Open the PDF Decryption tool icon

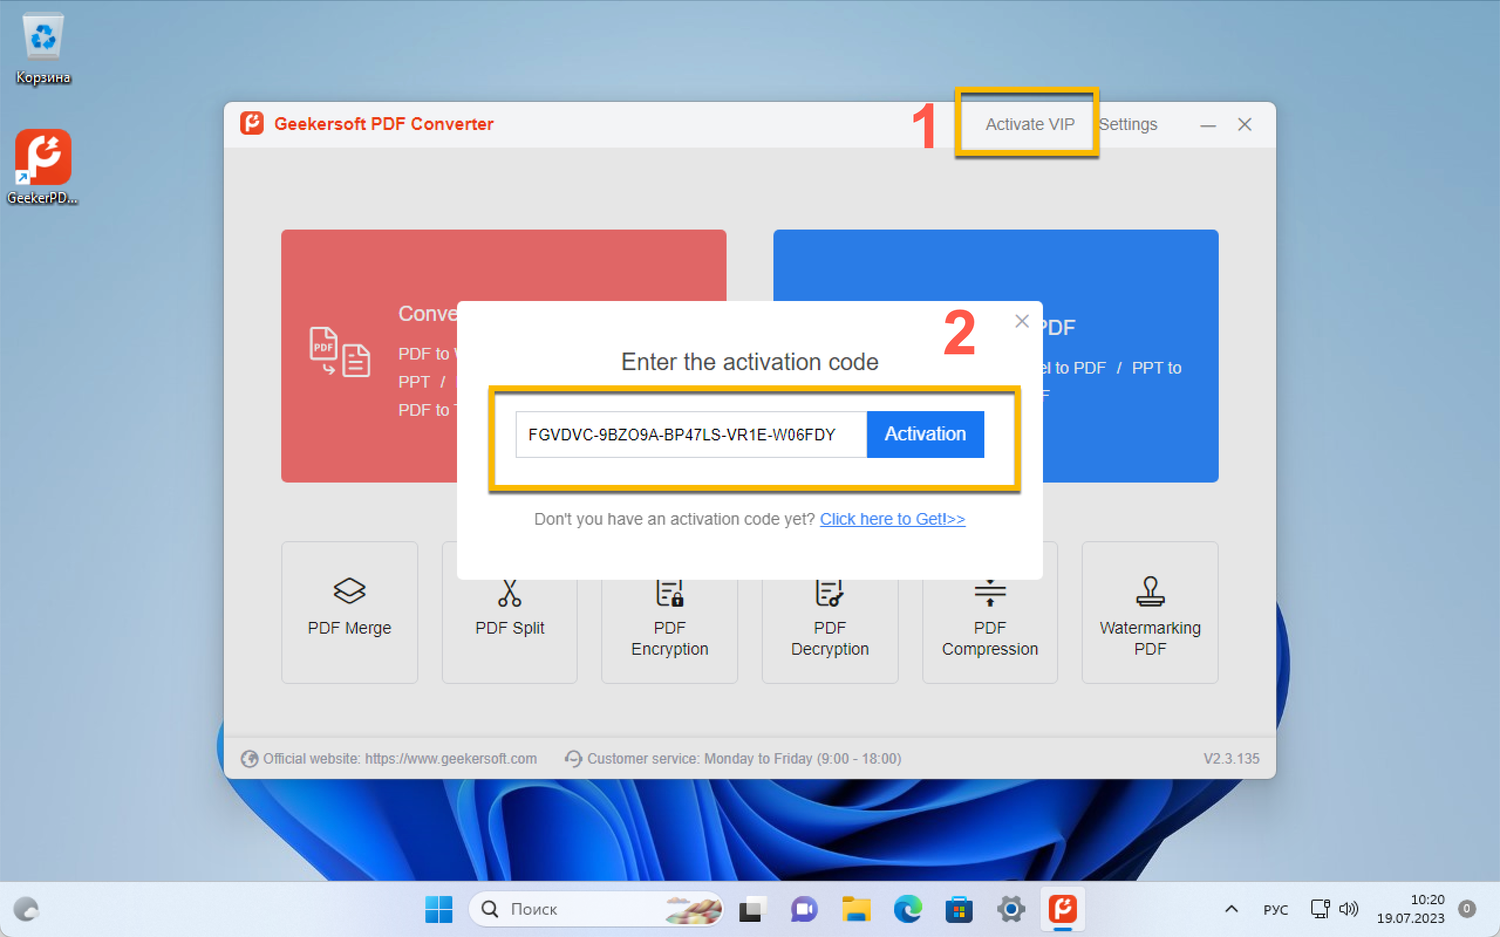(x=830, y=593)
